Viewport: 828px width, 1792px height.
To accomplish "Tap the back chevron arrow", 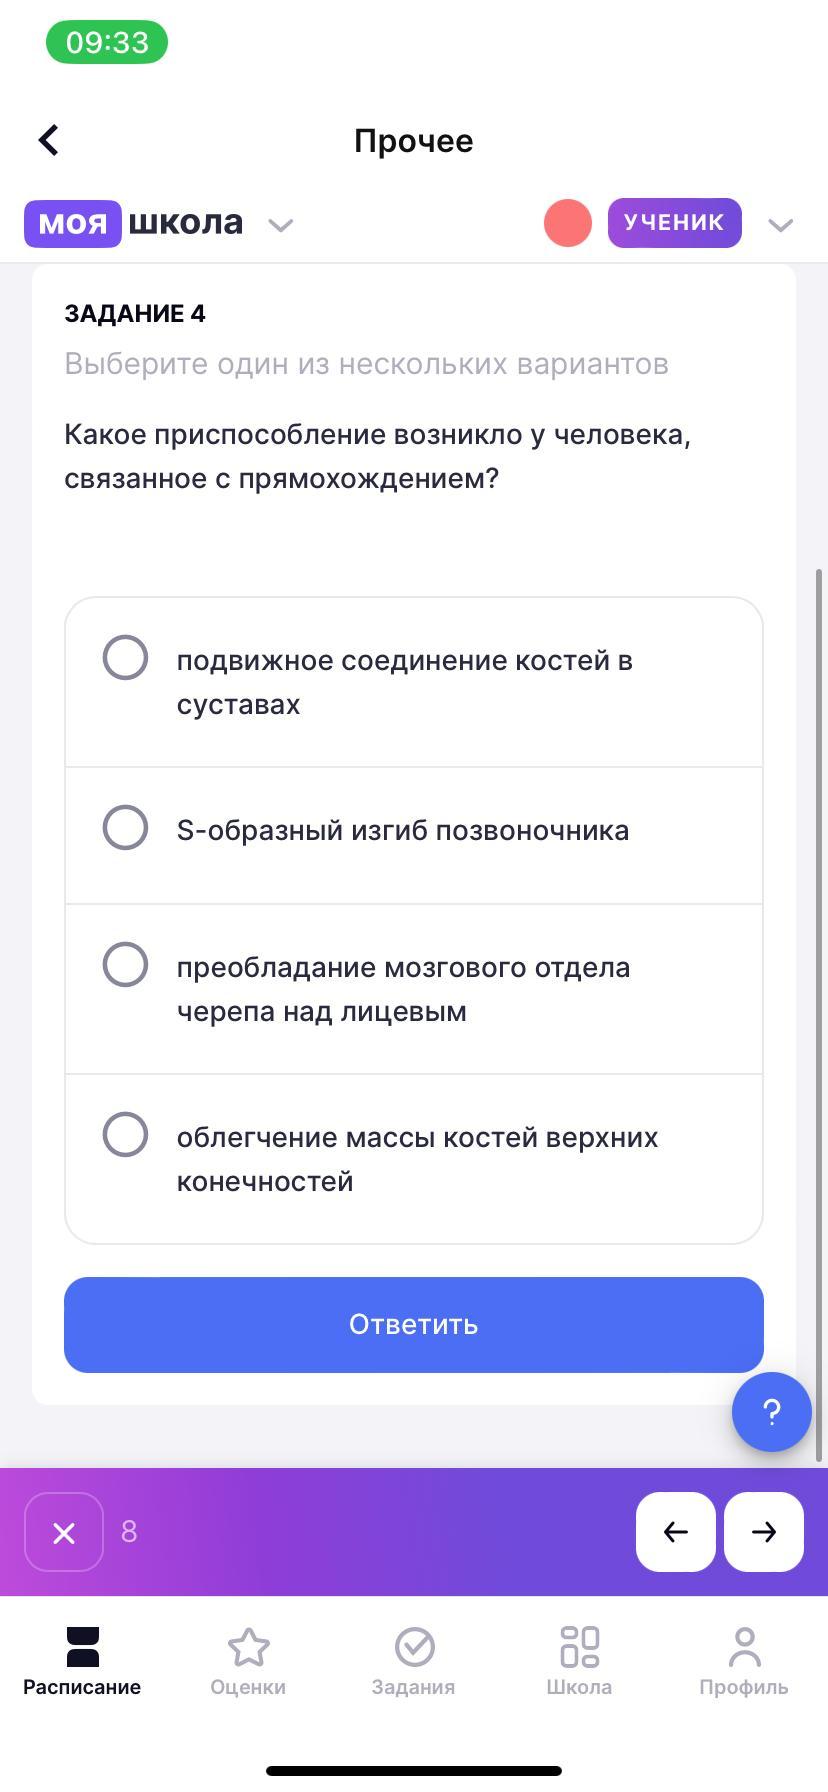I will (49, 140).
